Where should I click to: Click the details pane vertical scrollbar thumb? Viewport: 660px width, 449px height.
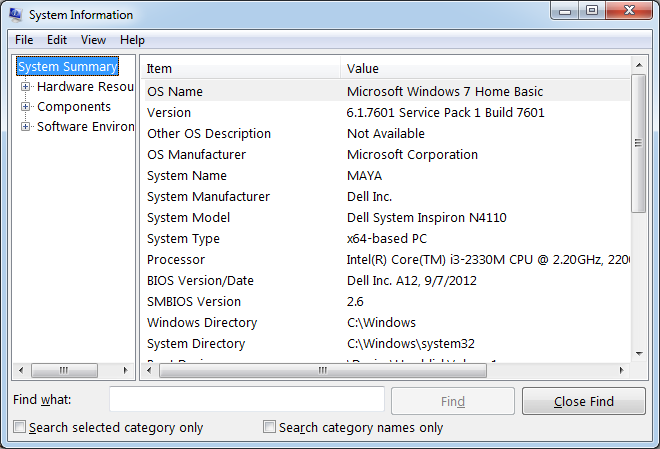click(639, 143)
